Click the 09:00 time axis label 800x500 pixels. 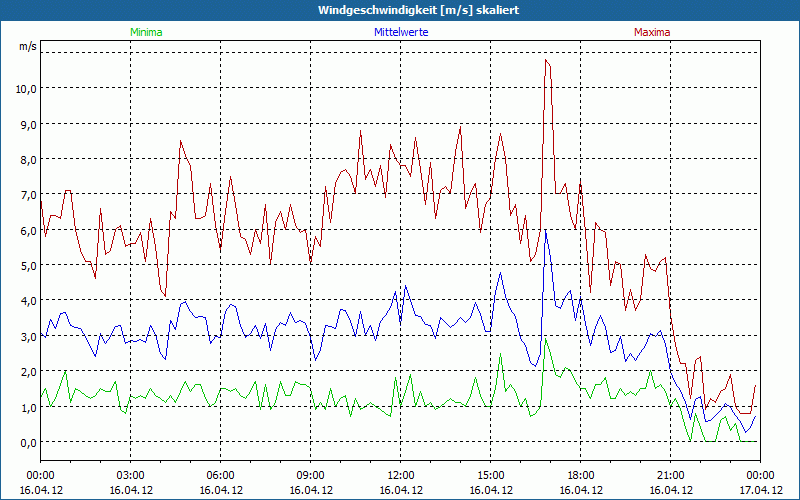[310, 476]
